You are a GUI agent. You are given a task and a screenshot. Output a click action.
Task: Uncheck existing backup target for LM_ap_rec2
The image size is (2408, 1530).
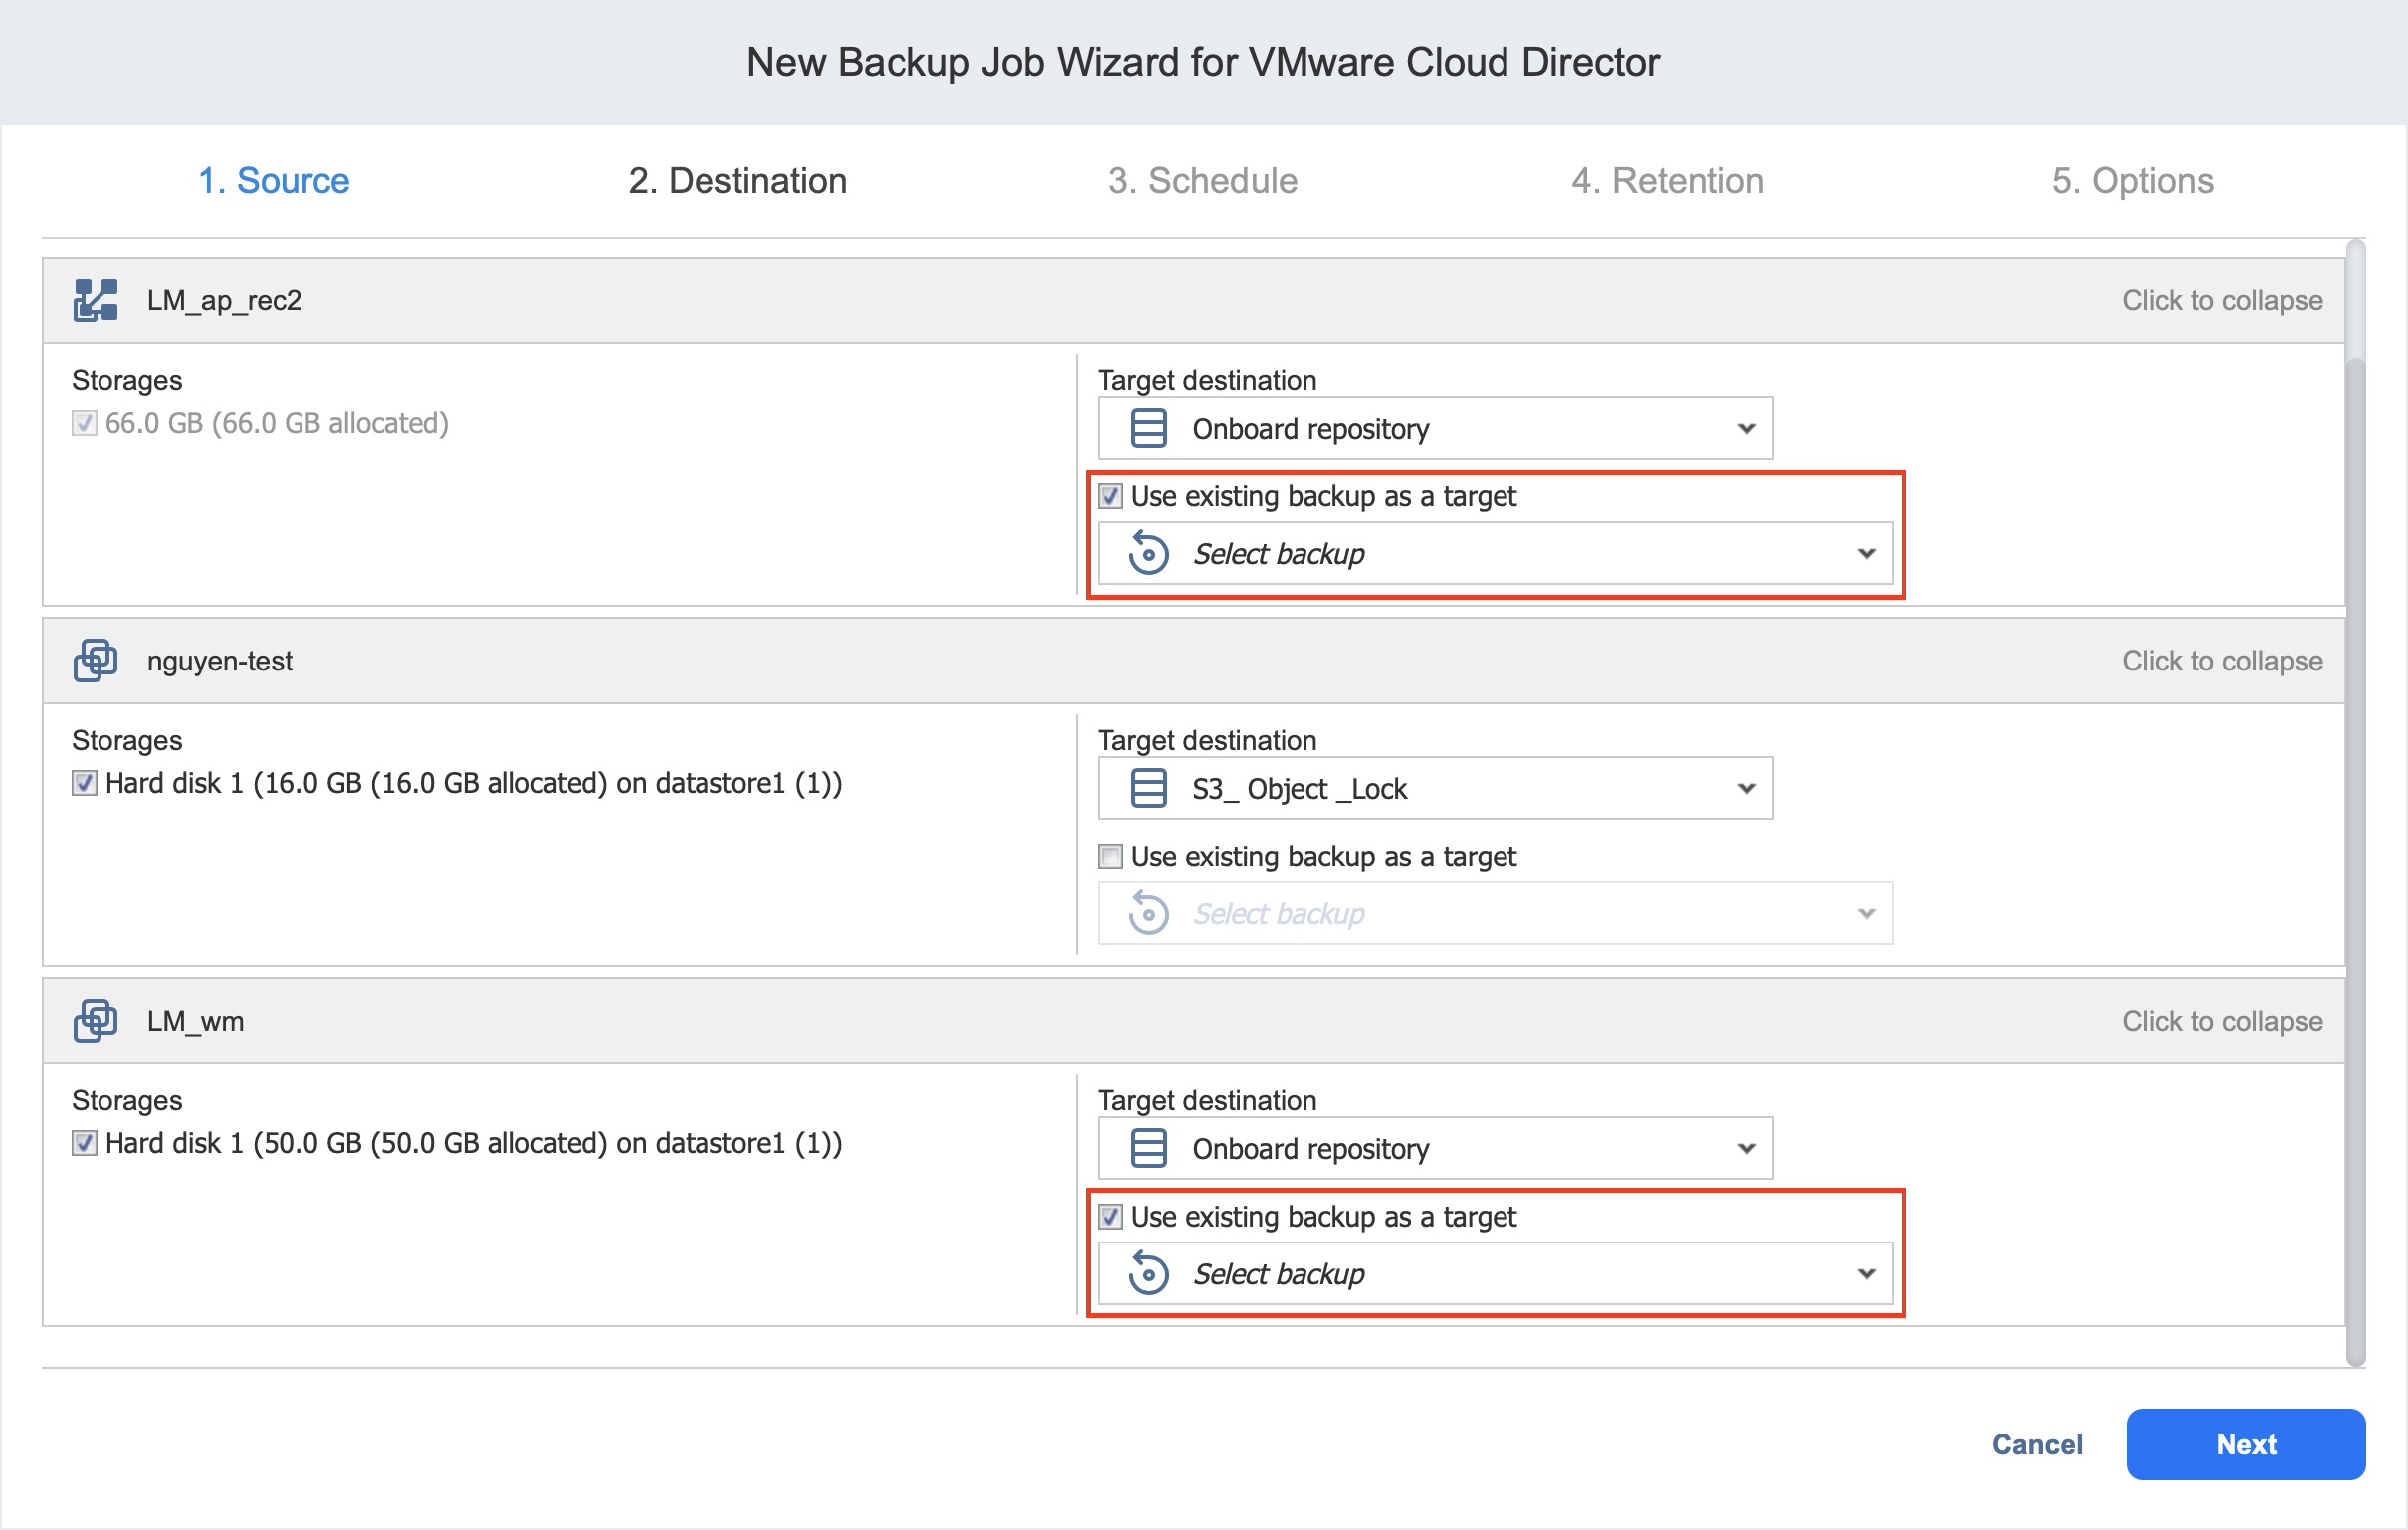(x=1110, y=496)
